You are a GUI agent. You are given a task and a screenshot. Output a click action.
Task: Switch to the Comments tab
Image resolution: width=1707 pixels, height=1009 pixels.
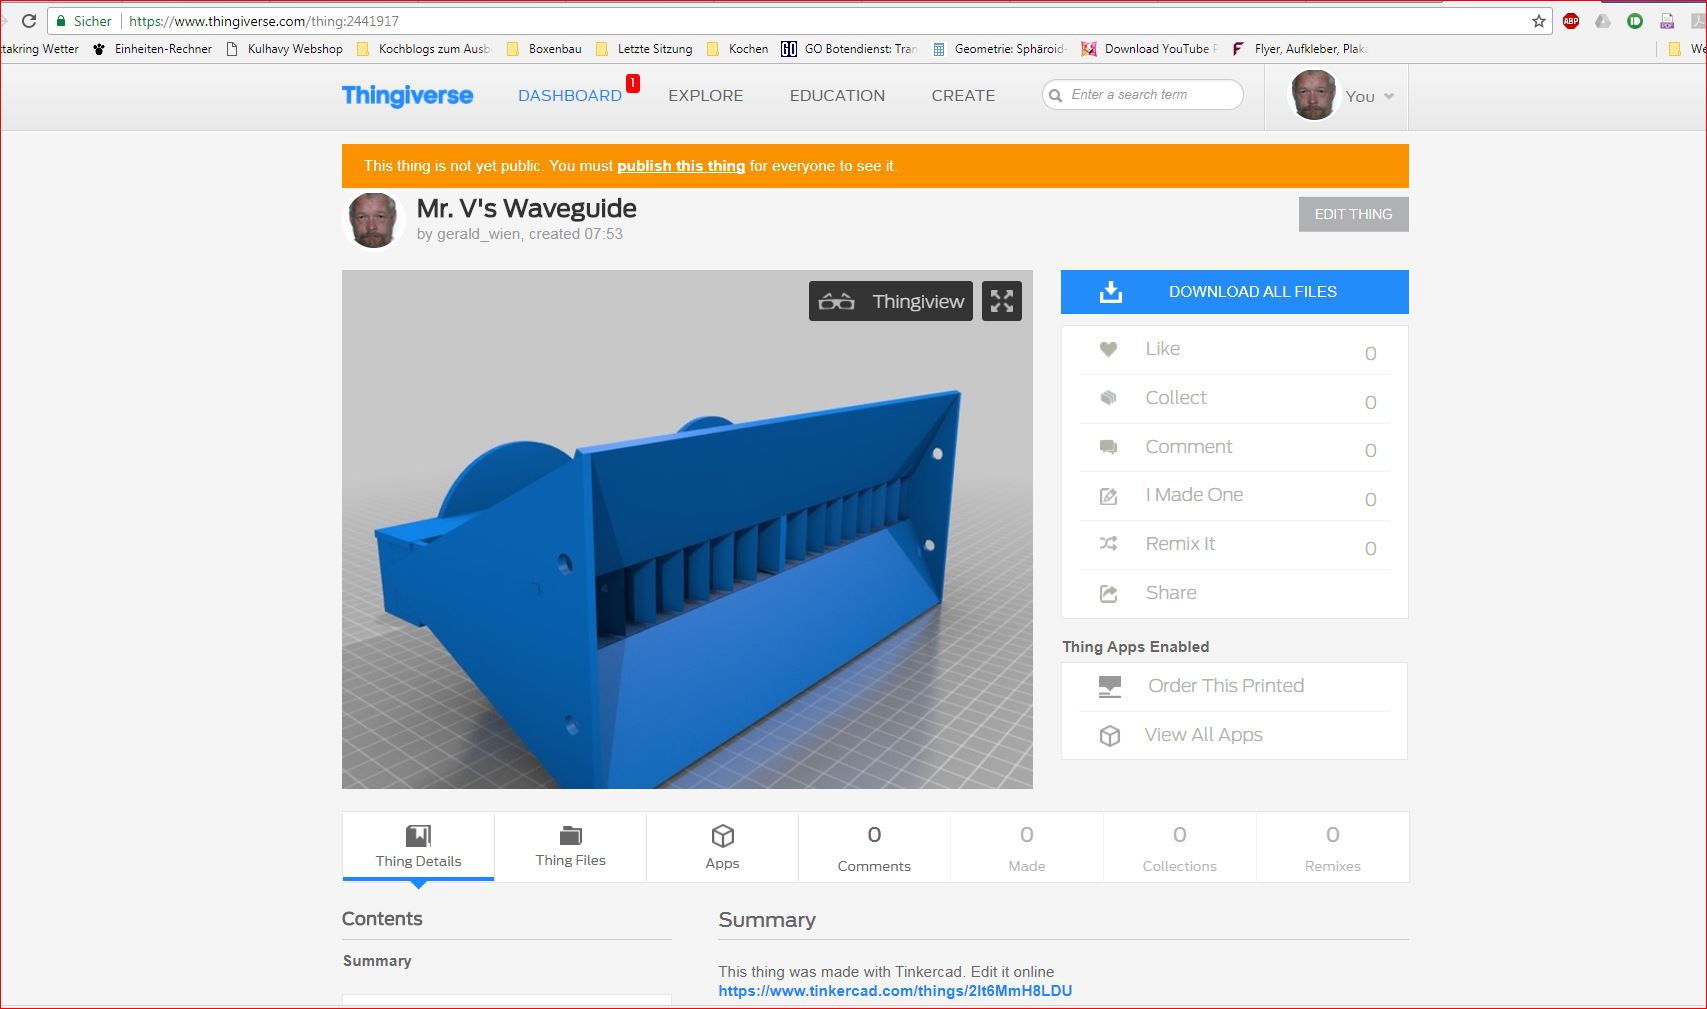[874, 847]
